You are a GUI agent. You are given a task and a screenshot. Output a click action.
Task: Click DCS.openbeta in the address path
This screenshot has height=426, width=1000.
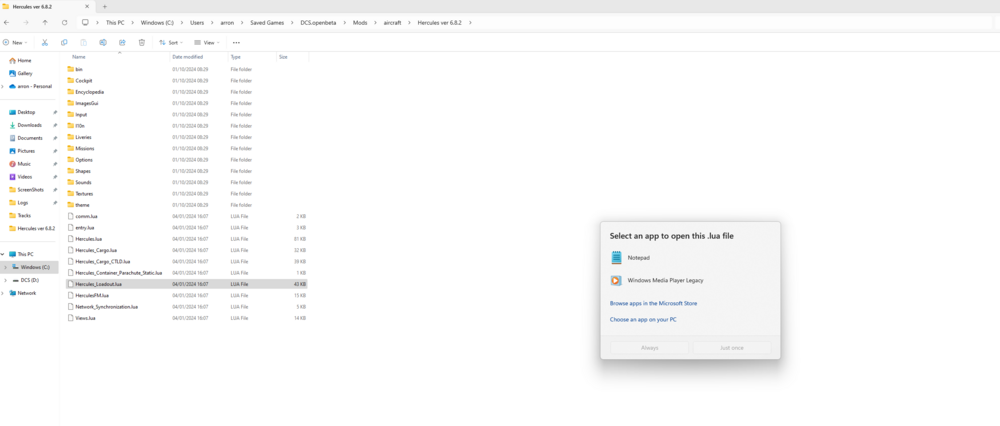point(318,22)
